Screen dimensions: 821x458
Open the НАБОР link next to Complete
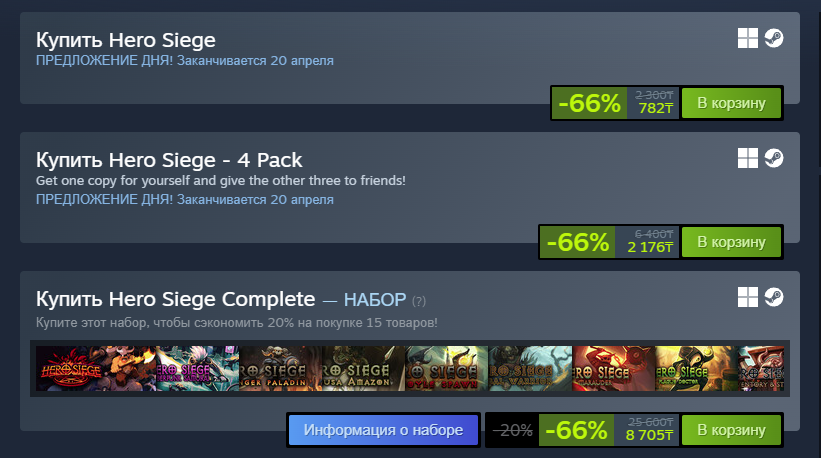[x=375, y=299]
